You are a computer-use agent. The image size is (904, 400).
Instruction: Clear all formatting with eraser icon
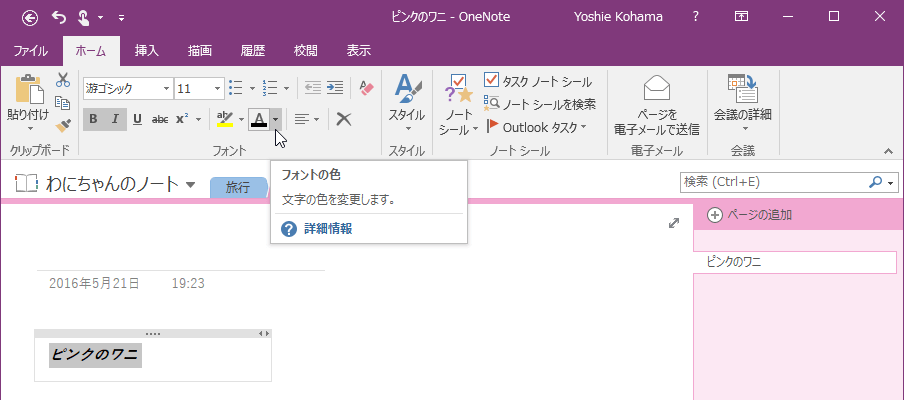click(x=367, y=88)
